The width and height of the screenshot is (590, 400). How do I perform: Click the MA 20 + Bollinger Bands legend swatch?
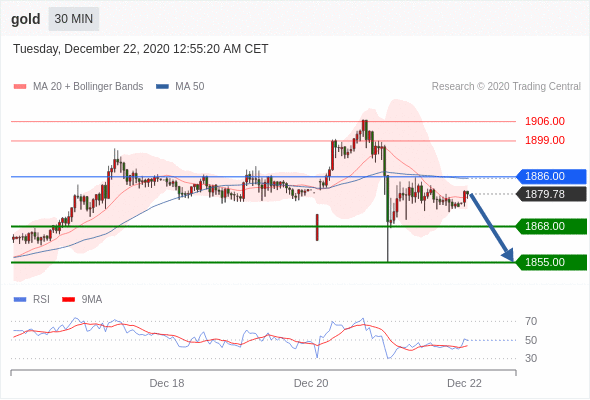(x=20, y=87)
